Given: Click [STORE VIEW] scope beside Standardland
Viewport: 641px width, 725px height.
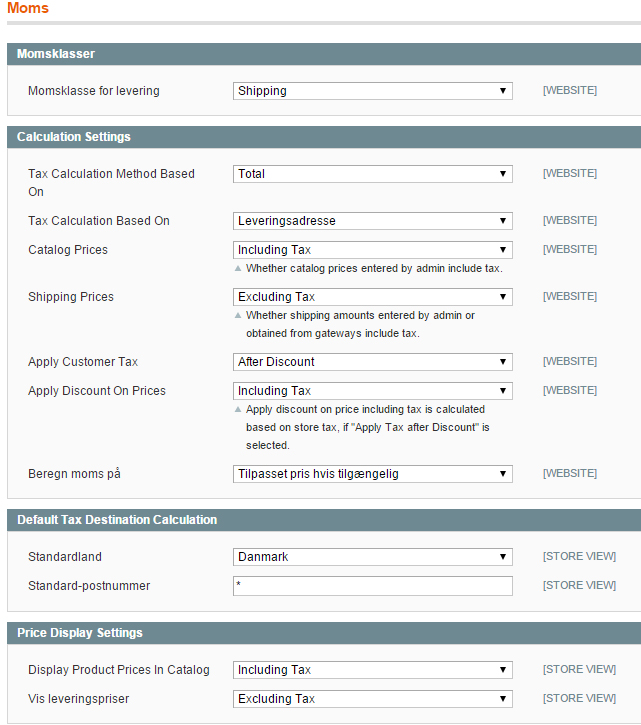Looking at the screenshot, I should (579, 557).
